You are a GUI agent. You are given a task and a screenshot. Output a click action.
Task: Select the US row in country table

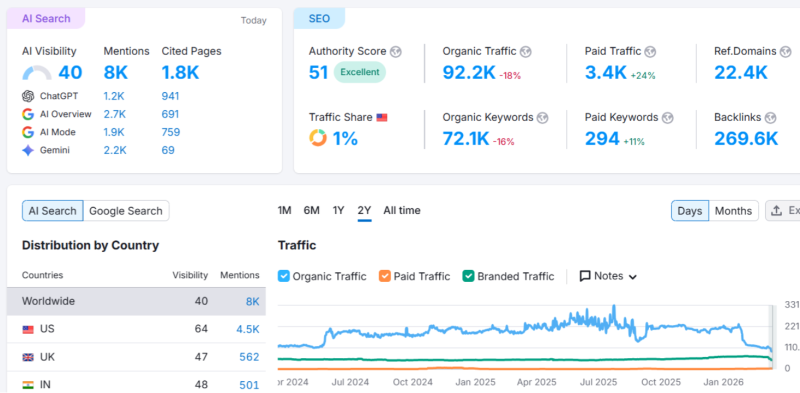(136, 329)
